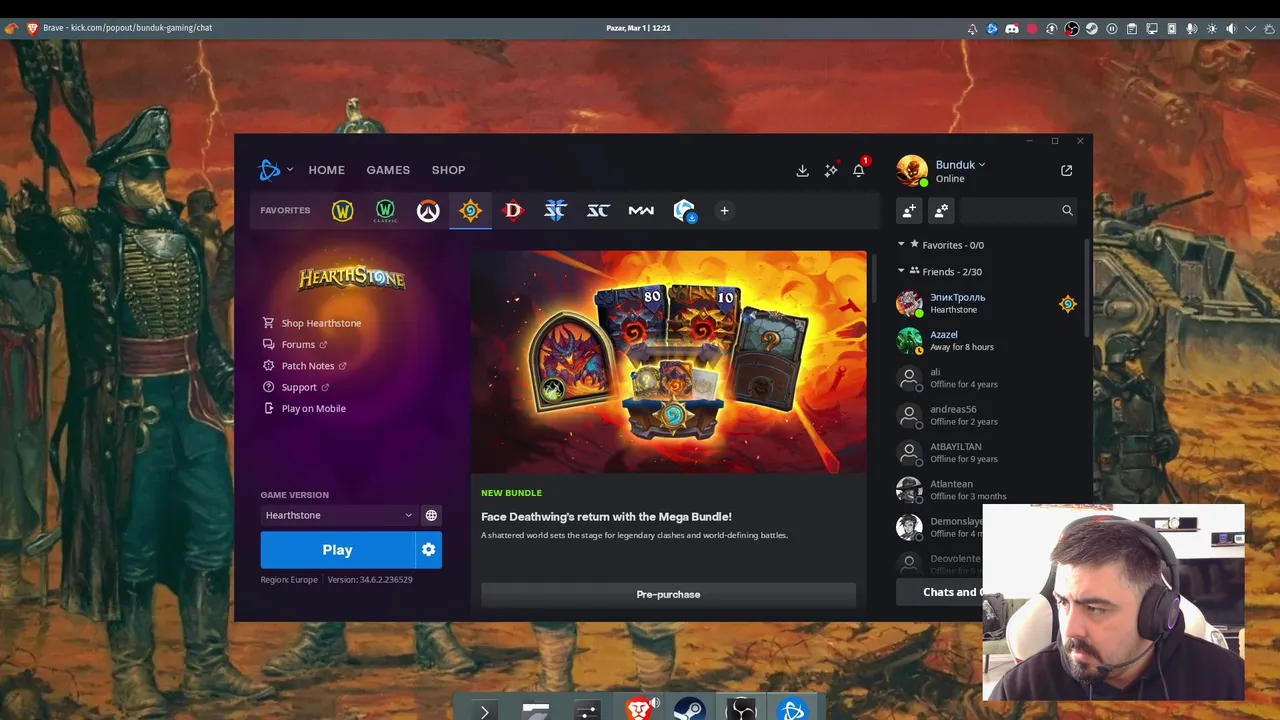1280x720 pixels.
Task: Open the Battle.net logo menu
Action: tap(275, 170)
